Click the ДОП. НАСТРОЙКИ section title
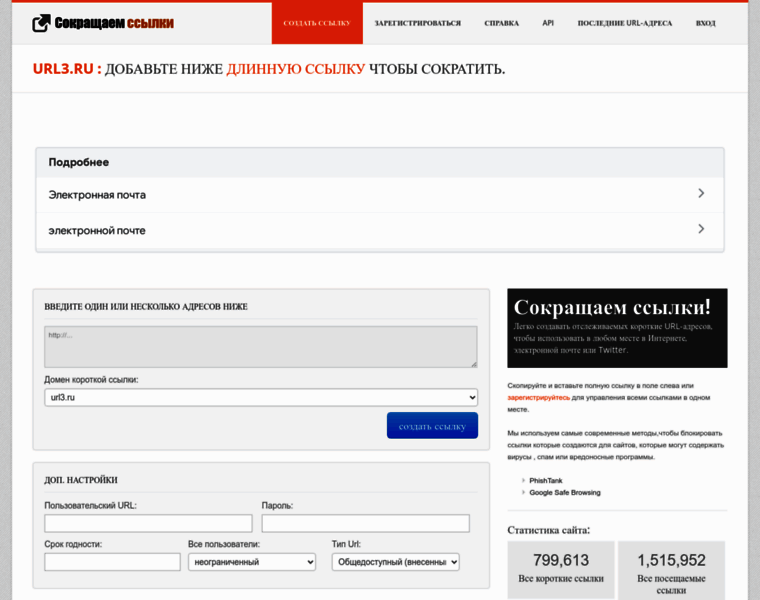Screen dimensions: 760x600 [x=80, y=480]
